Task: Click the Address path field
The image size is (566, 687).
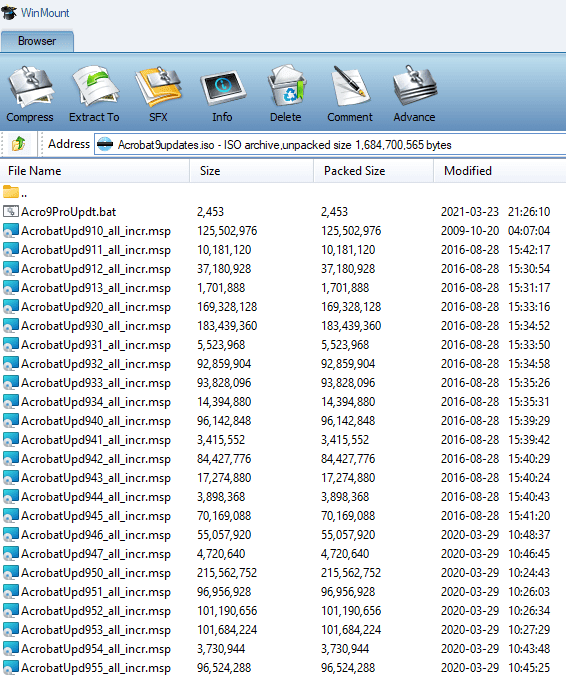Action: 330,145
